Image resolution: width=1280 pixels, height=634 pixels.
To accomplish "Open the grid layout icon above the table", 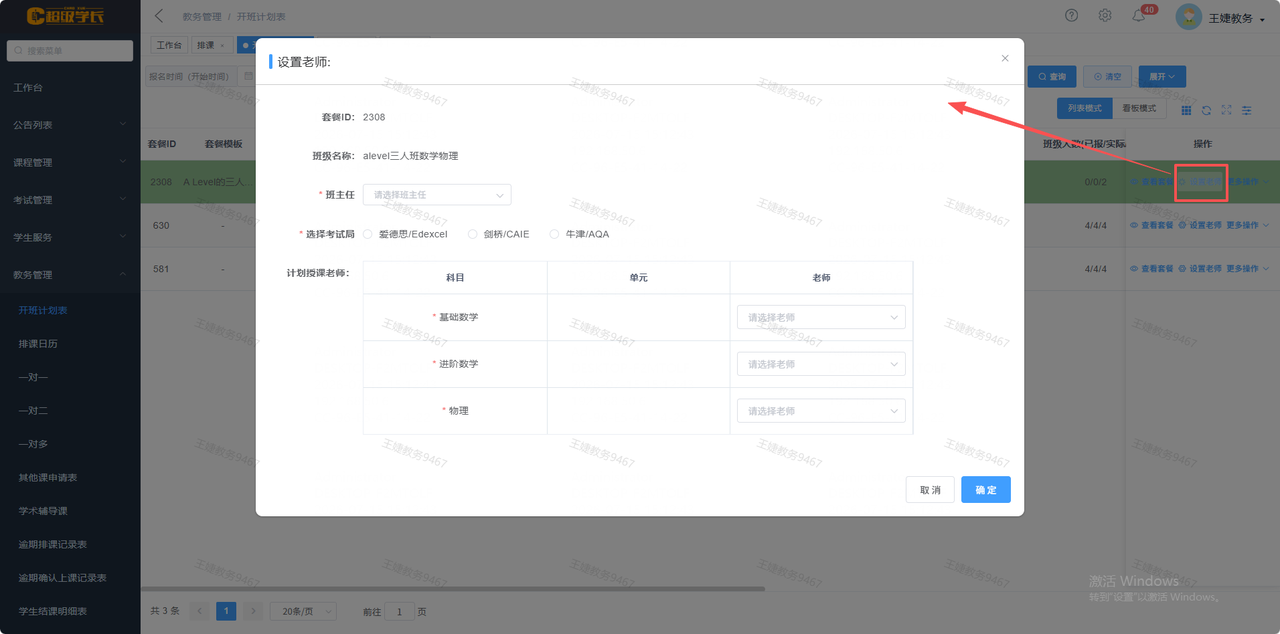I will point(1187,110).
